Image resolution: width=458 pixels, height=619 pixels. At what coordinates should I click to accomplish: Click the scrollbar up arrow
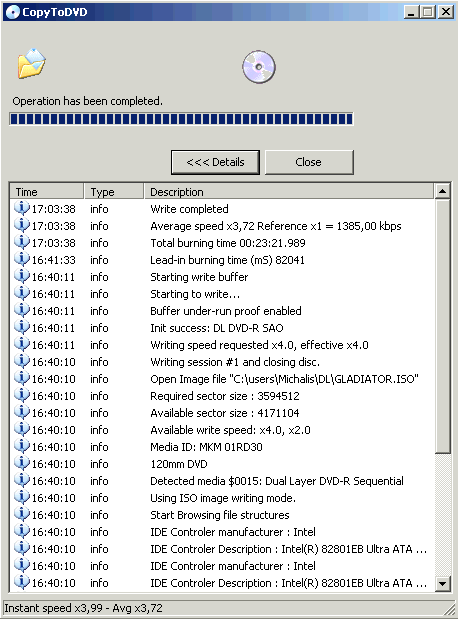coord(443,191)
